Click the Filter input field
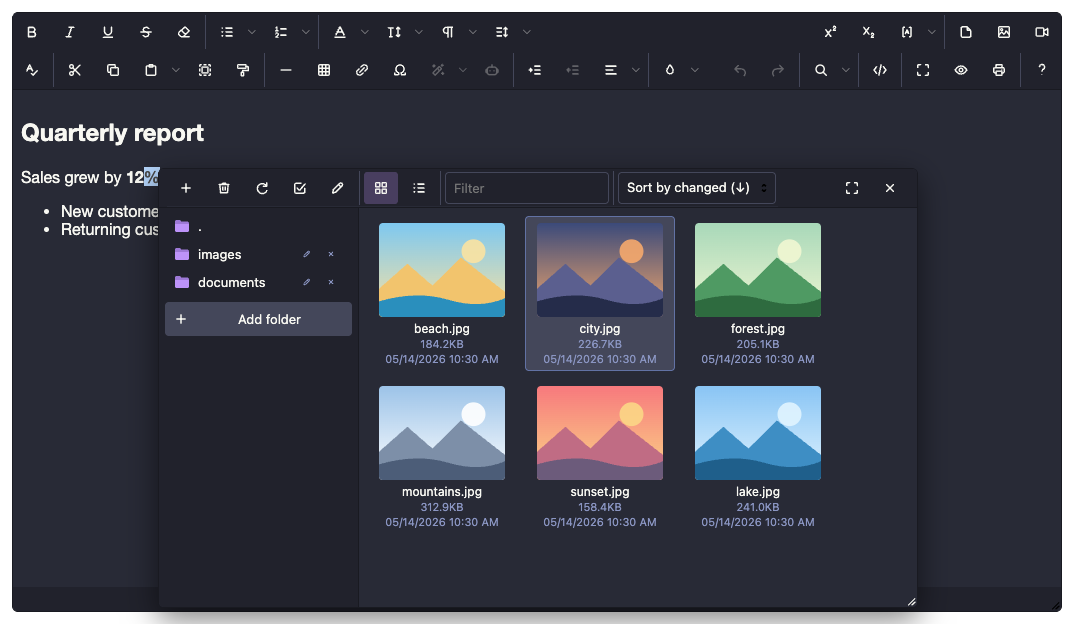 click(527, 188)
